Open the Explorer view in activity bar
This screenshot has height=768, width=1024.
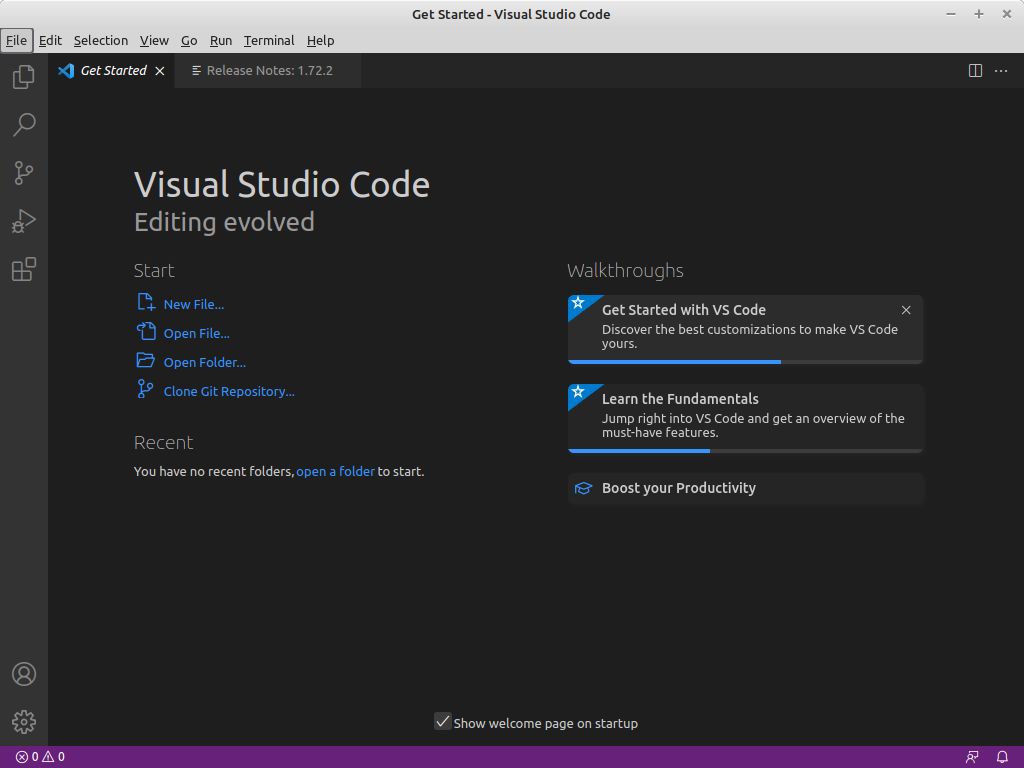click(x=24, y=77)
